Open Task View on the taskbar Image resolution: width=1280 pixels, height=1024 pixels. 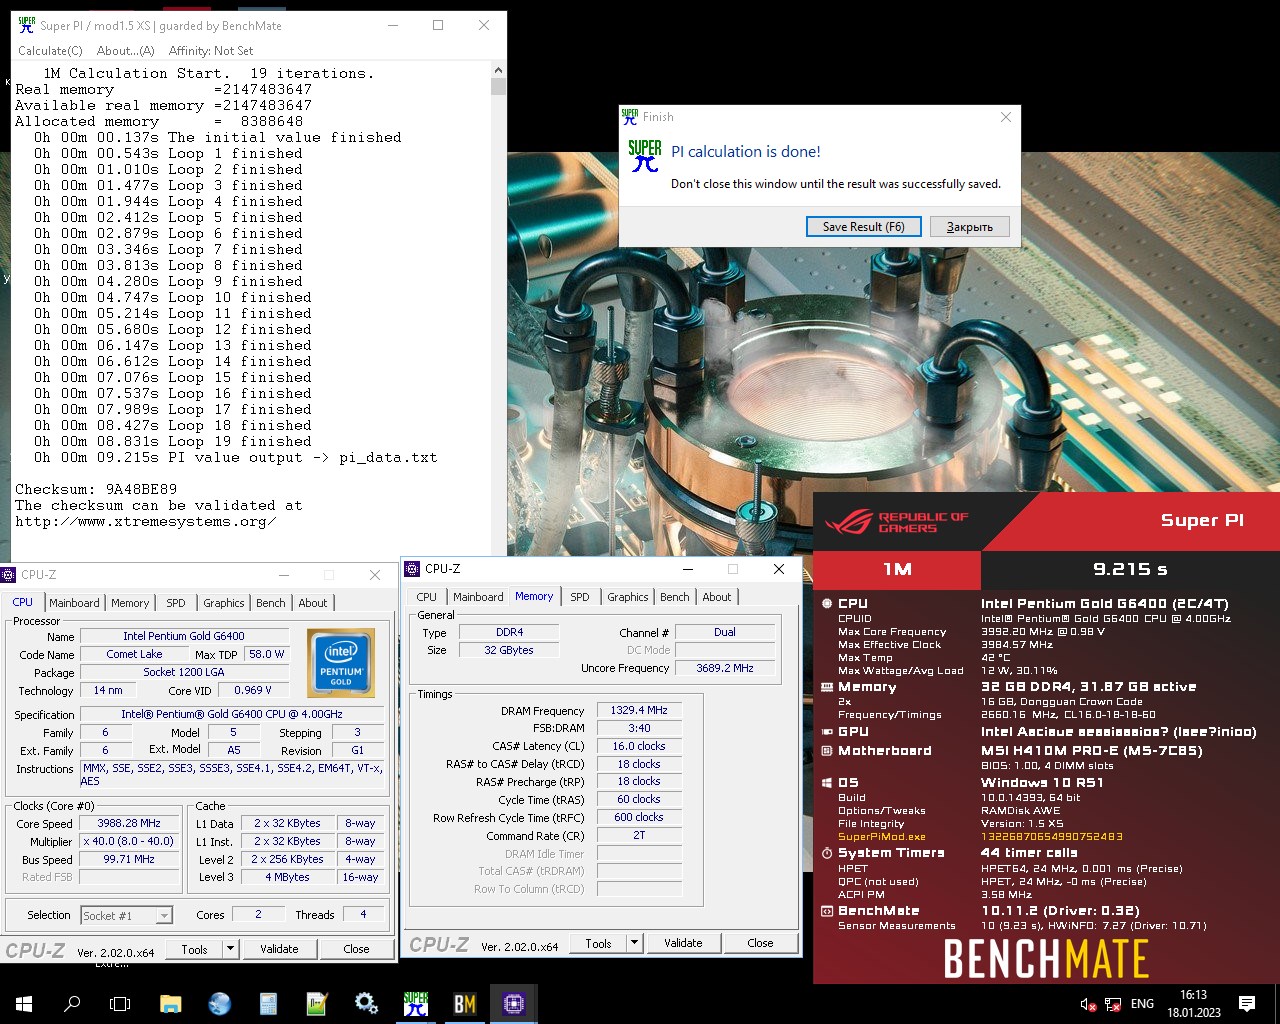click(120, 1003)
